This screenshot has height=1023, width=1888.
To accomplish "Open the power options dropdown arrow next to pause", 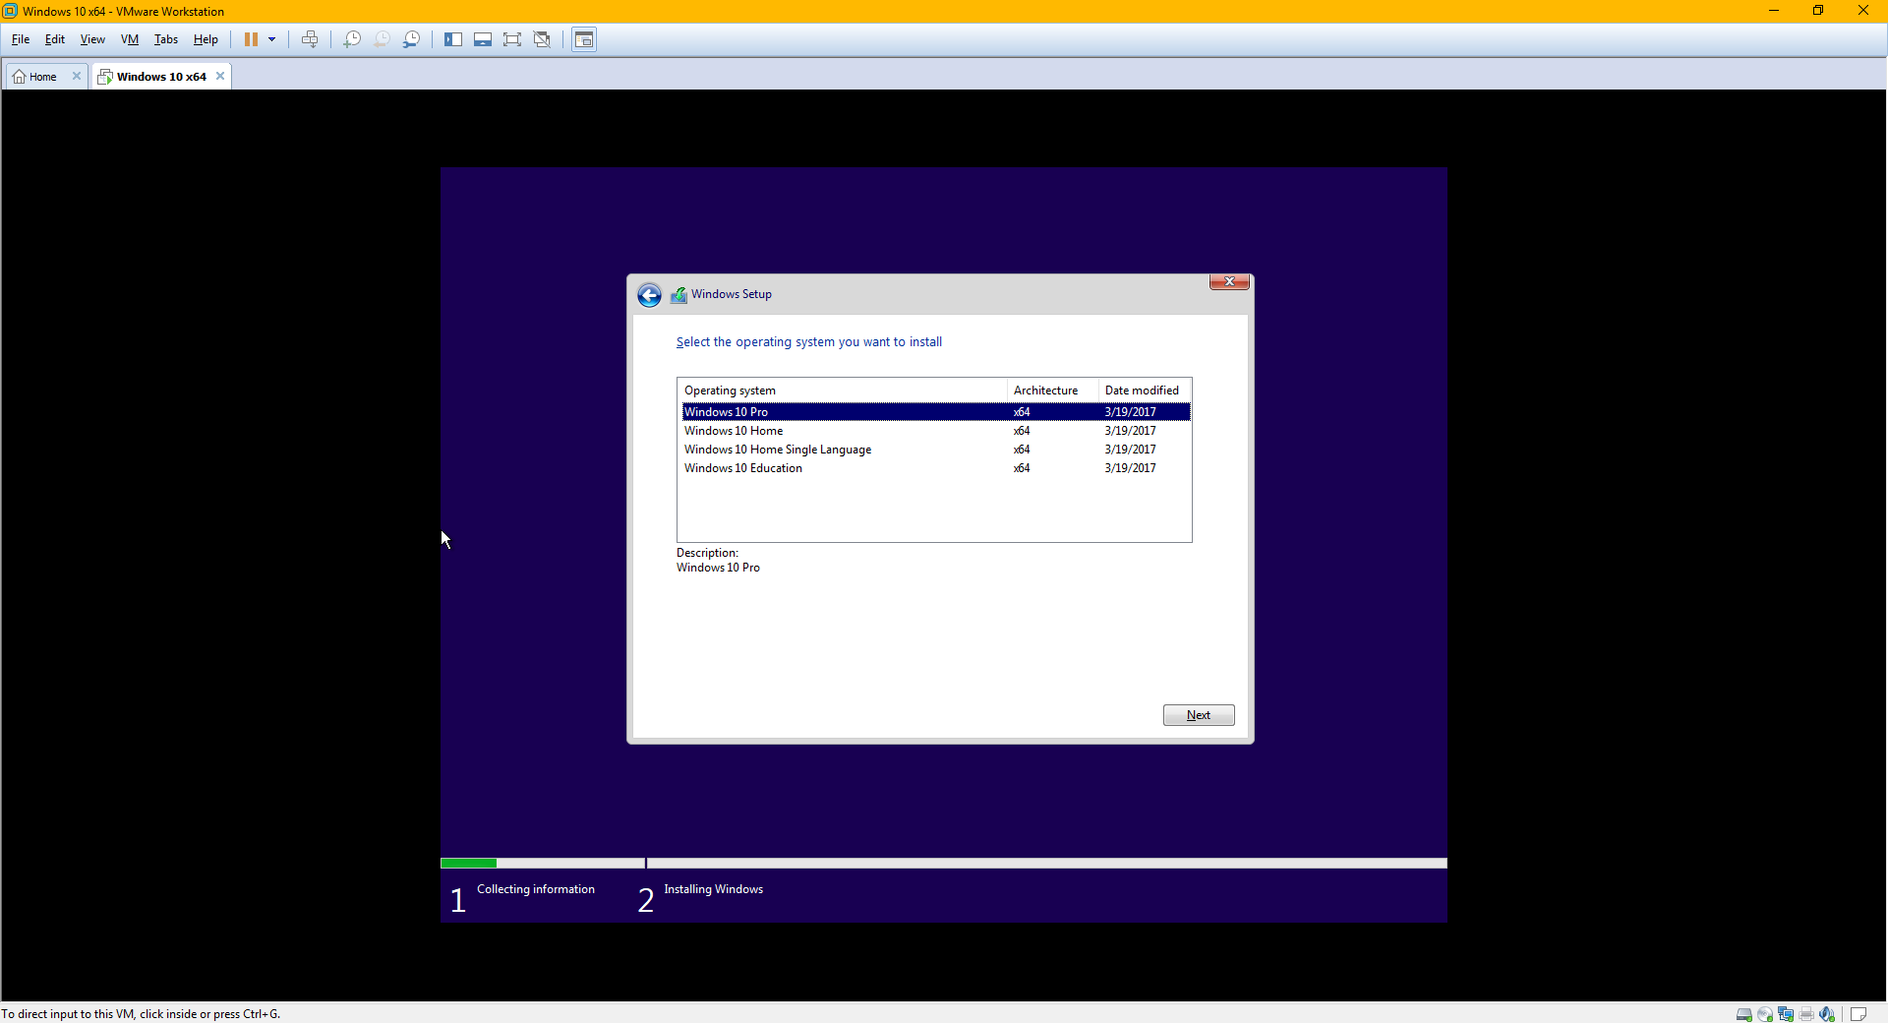I will (272, 40).
